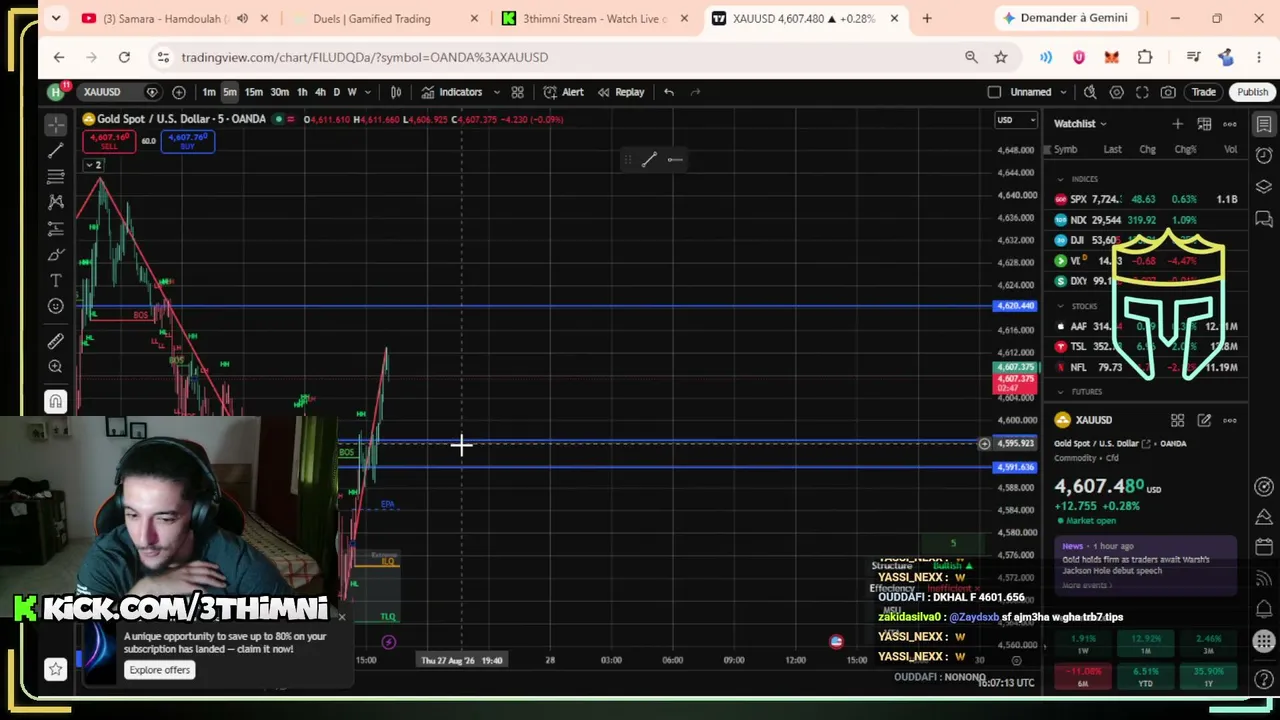Open the object tree layers icon

[x=1264, y=187]
